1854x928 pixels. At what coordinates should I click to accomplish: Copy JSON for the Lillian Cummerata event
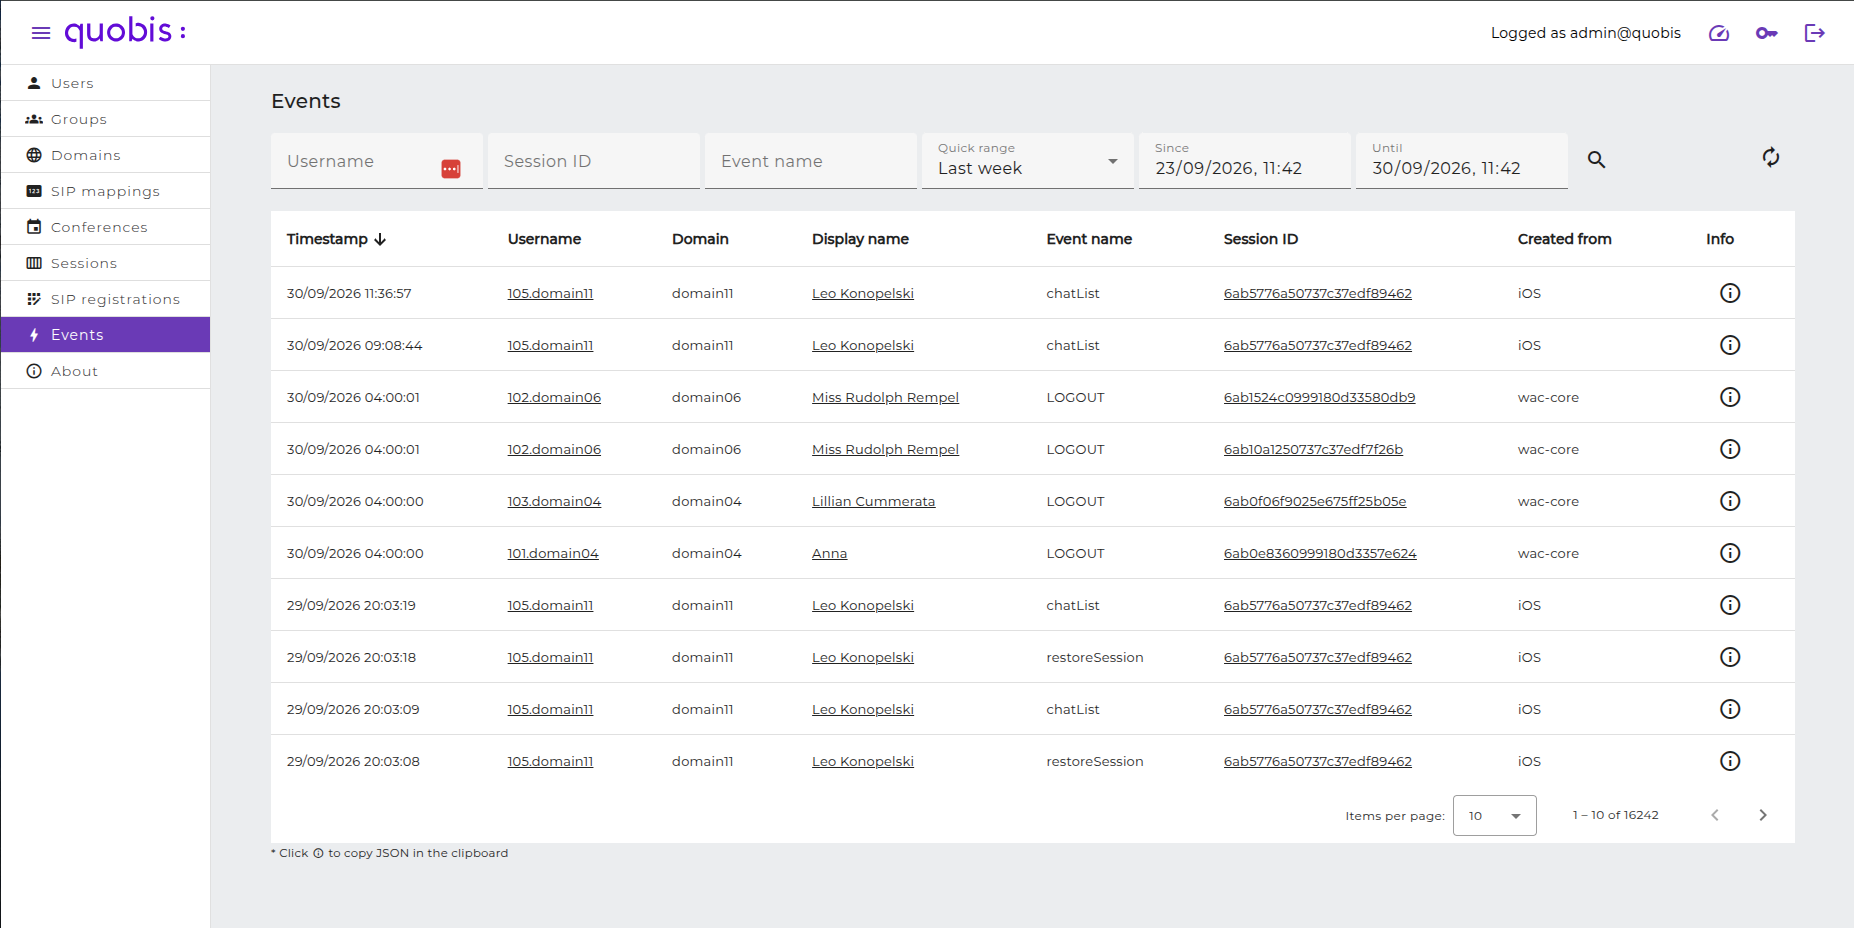1730,501
